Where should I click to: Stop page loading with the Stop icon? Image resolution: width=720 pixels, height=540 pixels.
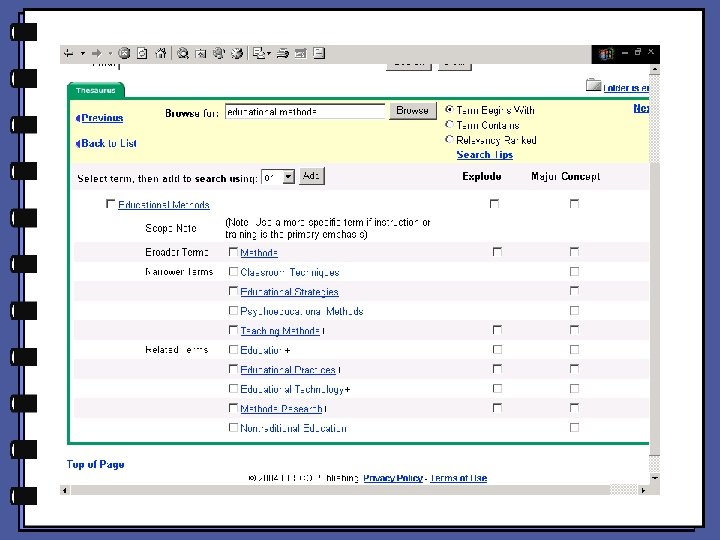click(x=124, y=53)
